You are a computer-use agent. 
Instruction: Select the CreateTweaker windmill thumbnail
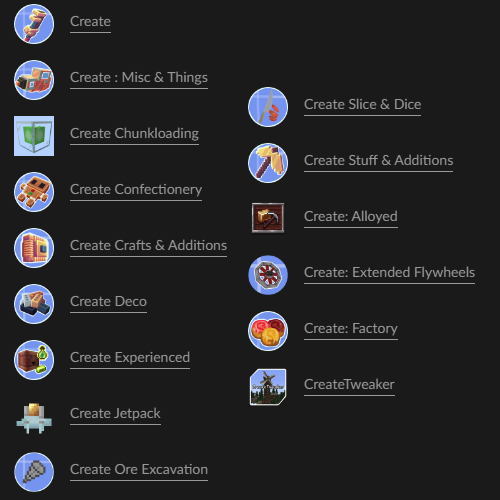point(268,387)
